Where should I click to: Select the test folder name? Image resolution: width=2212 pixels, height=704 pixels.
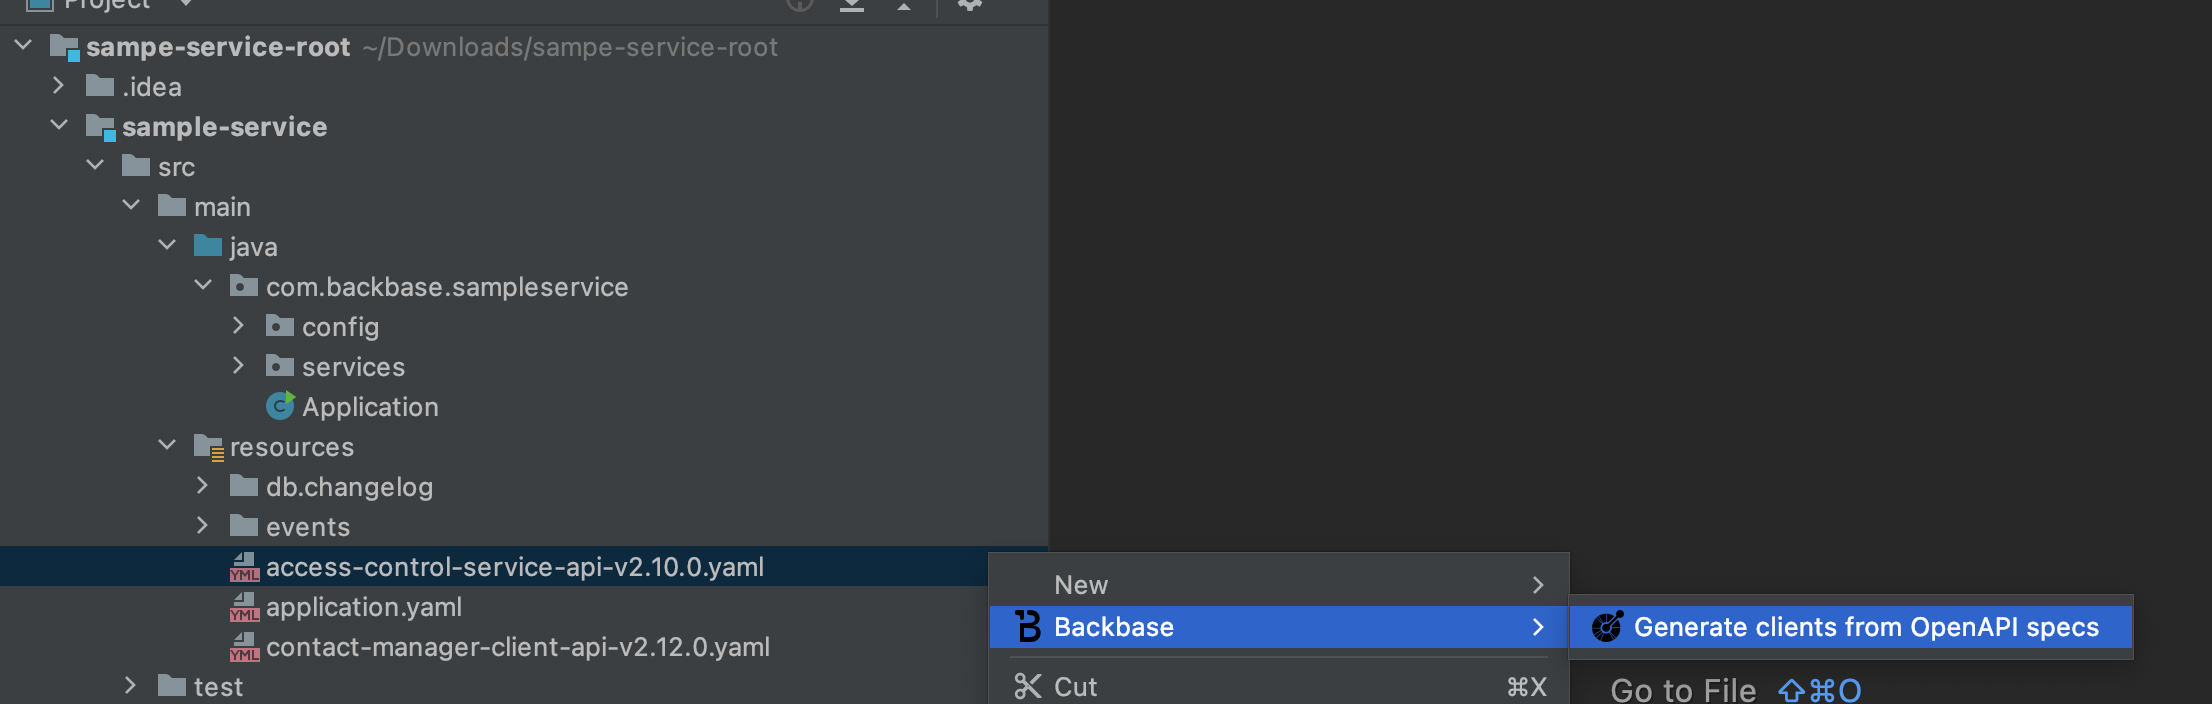[218, 687]
